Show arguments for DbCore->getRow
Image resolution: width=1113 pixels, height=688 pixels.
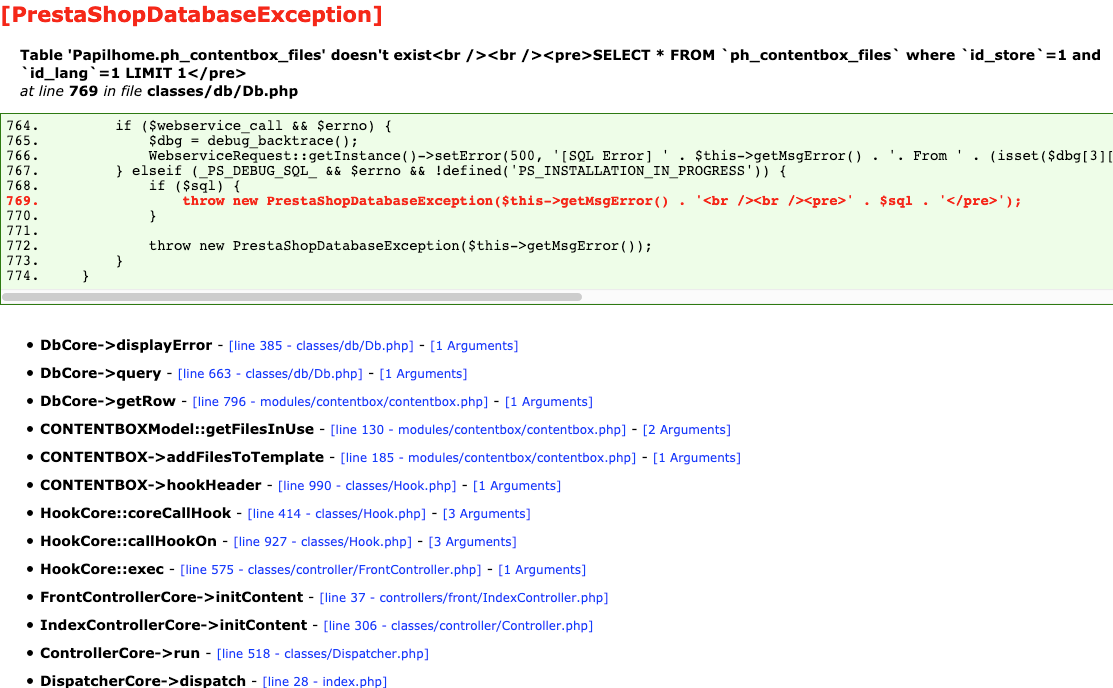click(549, 402)
